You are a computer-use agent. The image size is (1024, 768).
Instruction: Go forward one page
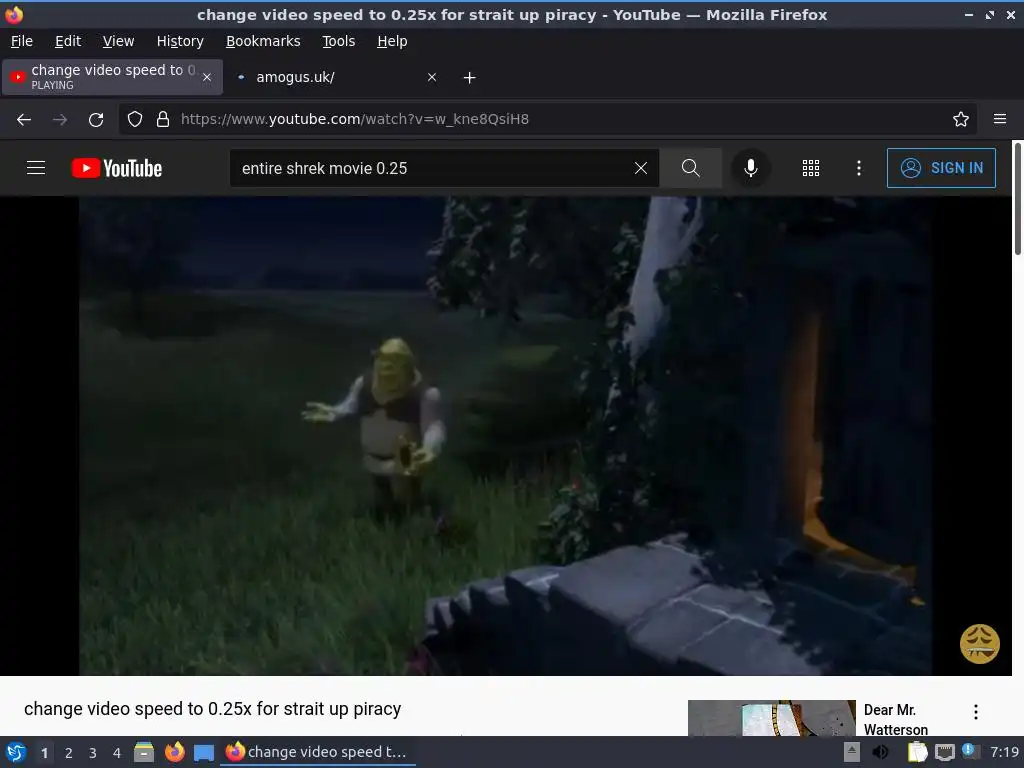[60, 120]
